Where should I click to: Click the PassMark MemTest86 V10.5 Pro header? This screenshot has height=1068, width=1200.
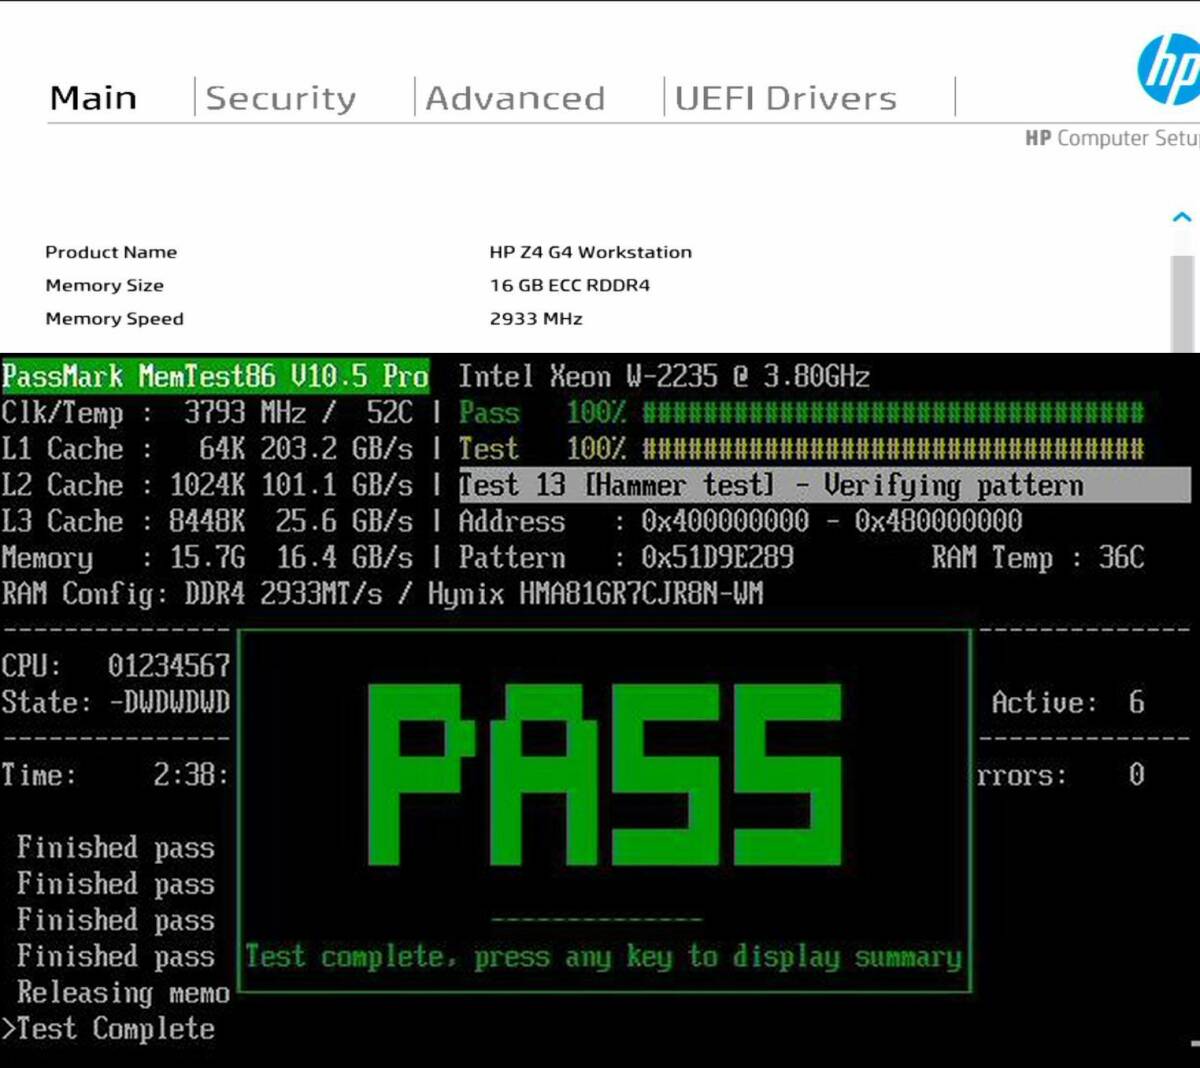click(215, 376)
